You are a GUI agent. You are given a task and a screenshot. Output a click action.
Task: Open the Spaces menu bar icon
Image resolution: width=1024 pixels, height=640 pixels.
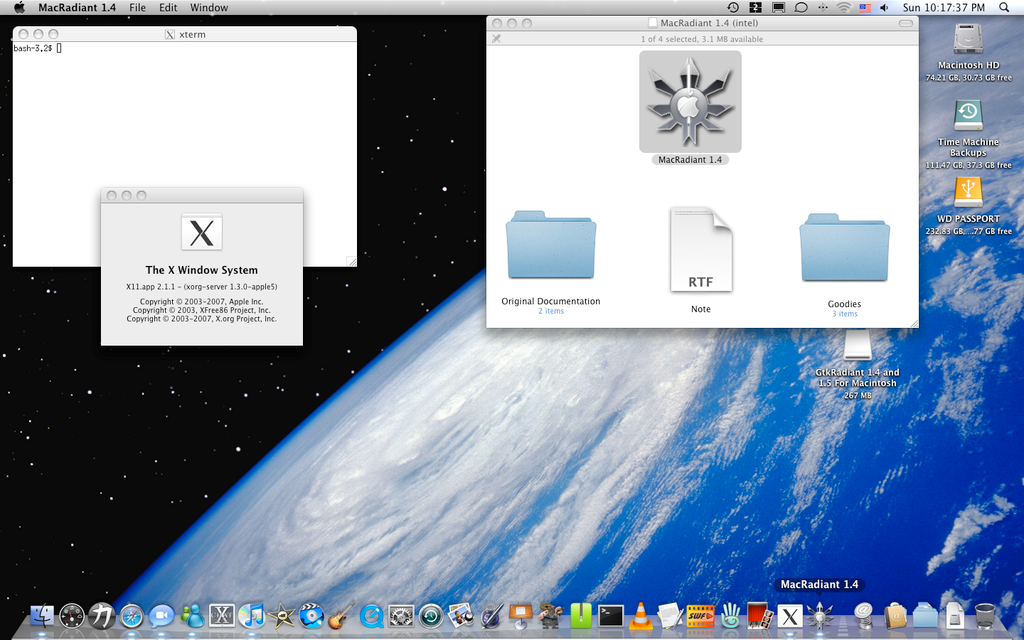pyautogui.click(x=756, y=8)
